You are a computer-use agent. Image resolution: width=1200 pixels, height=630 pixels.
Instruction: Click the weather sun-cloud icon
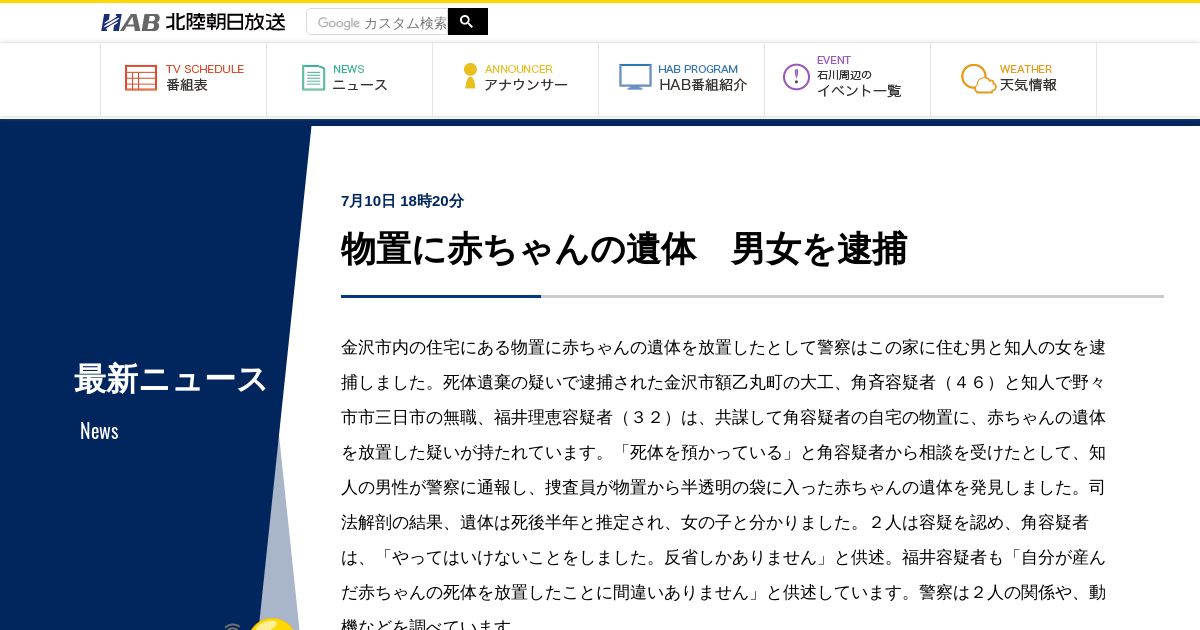click(x=978, y=78)
